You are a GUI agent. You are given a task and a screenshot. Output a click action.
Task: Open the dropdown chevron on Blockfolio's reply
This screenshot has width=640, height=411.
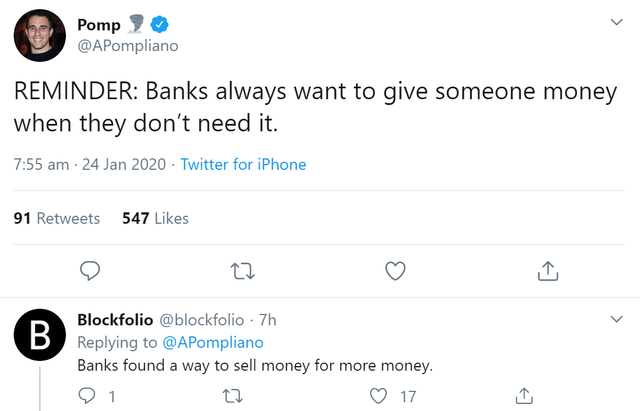coord(616,319)
